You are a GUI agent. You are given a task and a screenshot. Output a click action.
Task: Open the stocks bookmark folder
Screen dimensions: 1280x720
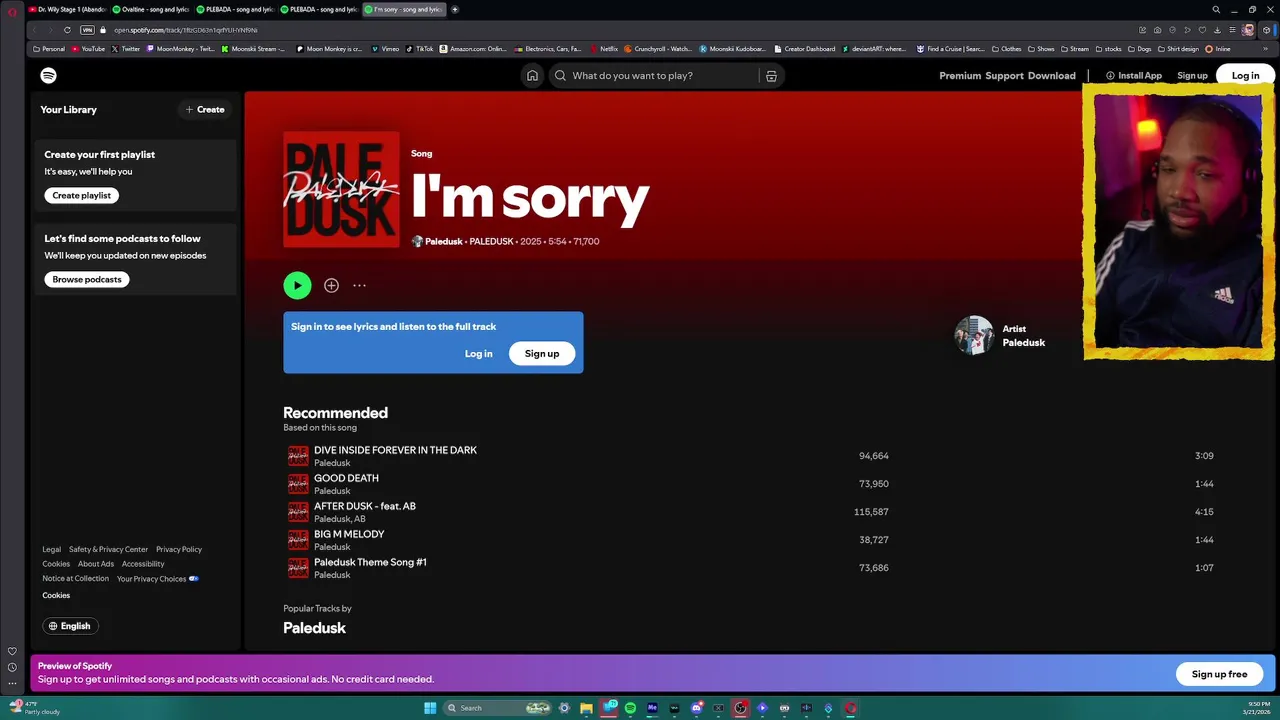click(x=1108, y=48)
